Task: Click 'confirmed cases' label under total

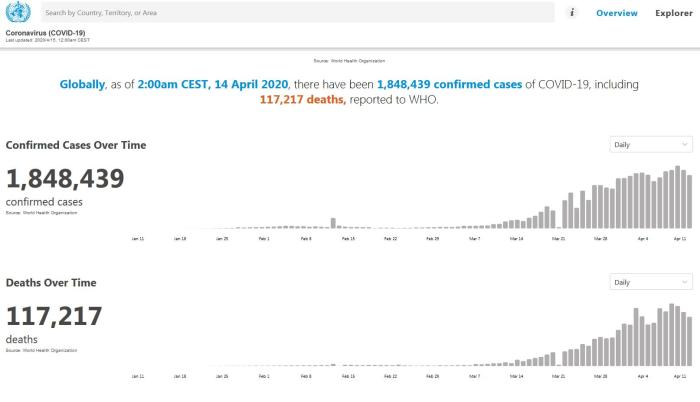Action: tap(44, 202)
